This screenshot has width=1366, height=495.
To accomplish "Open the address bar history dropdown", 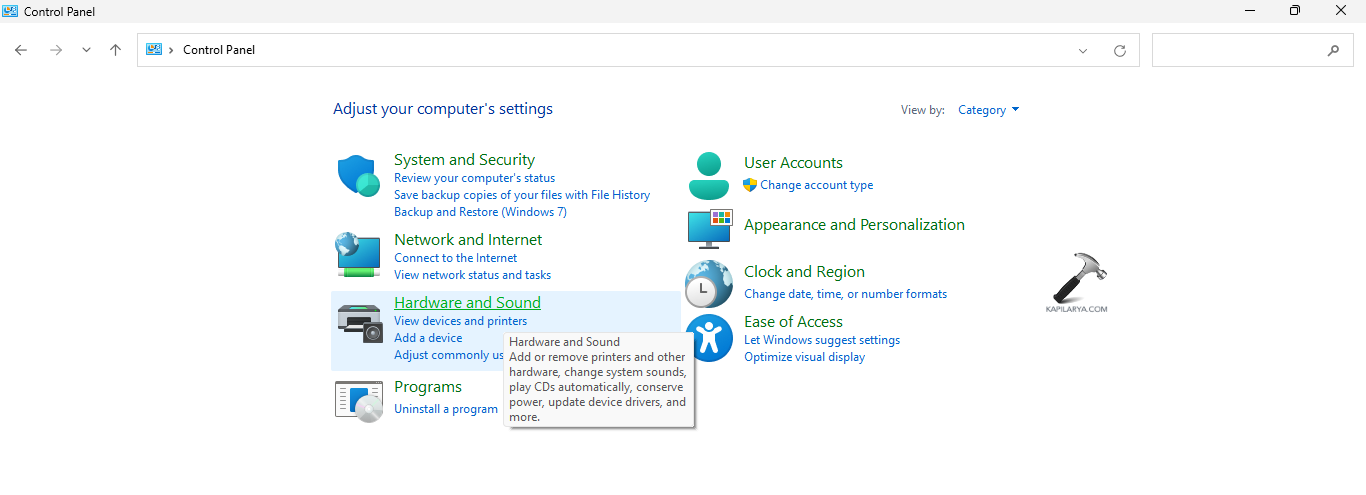I will (x=1083, y=50).
